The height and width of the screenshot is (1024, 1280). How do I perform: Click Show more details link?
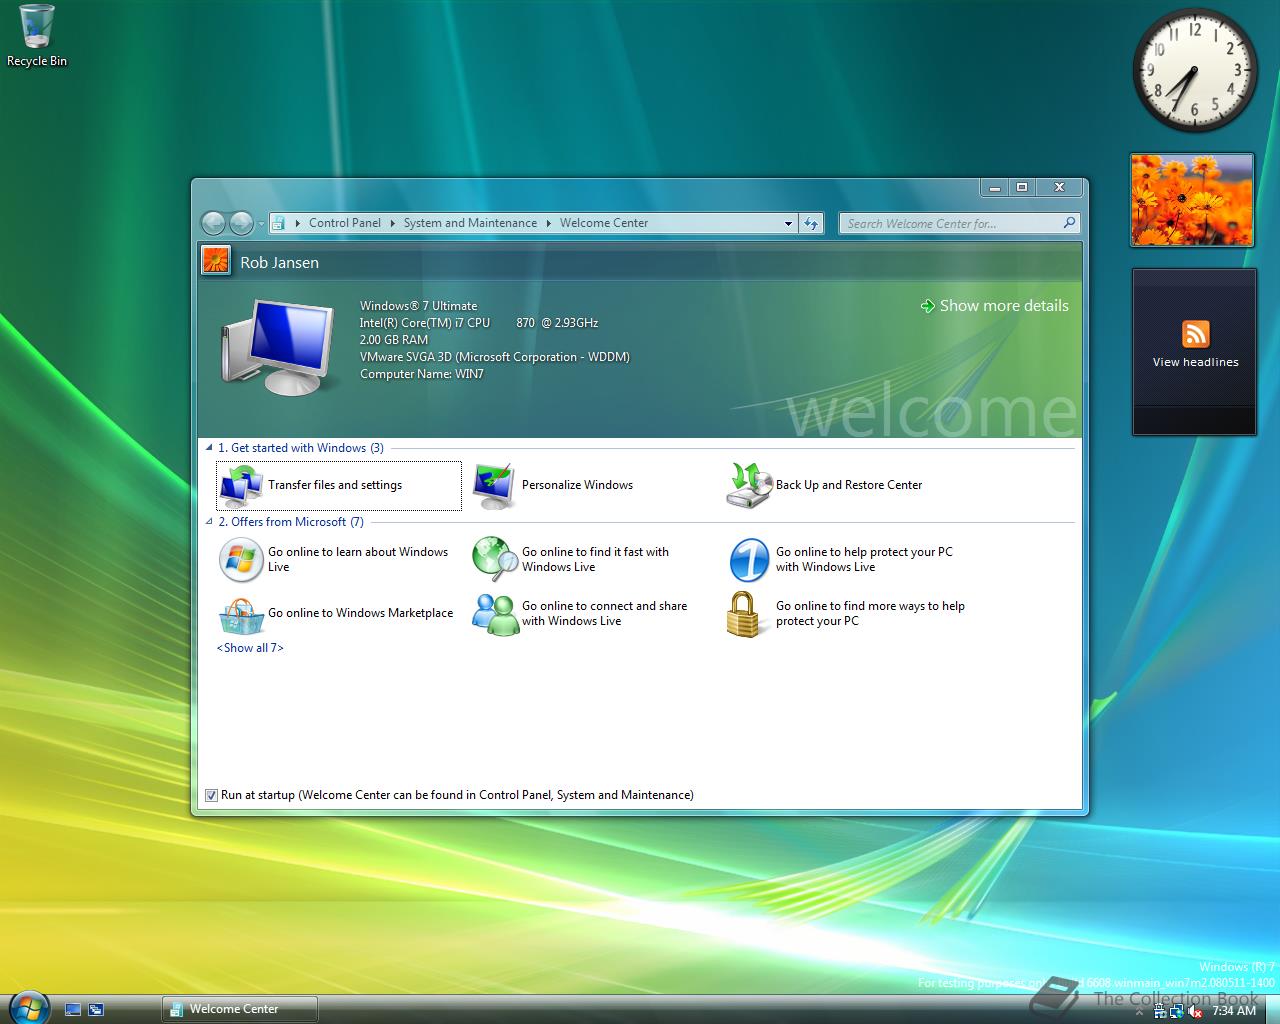1004,306
